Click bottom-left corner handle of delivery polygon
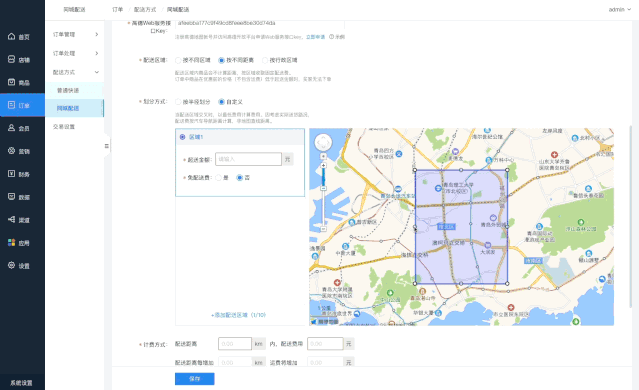This screenshot has width=639, height=390. pos(415,283)
